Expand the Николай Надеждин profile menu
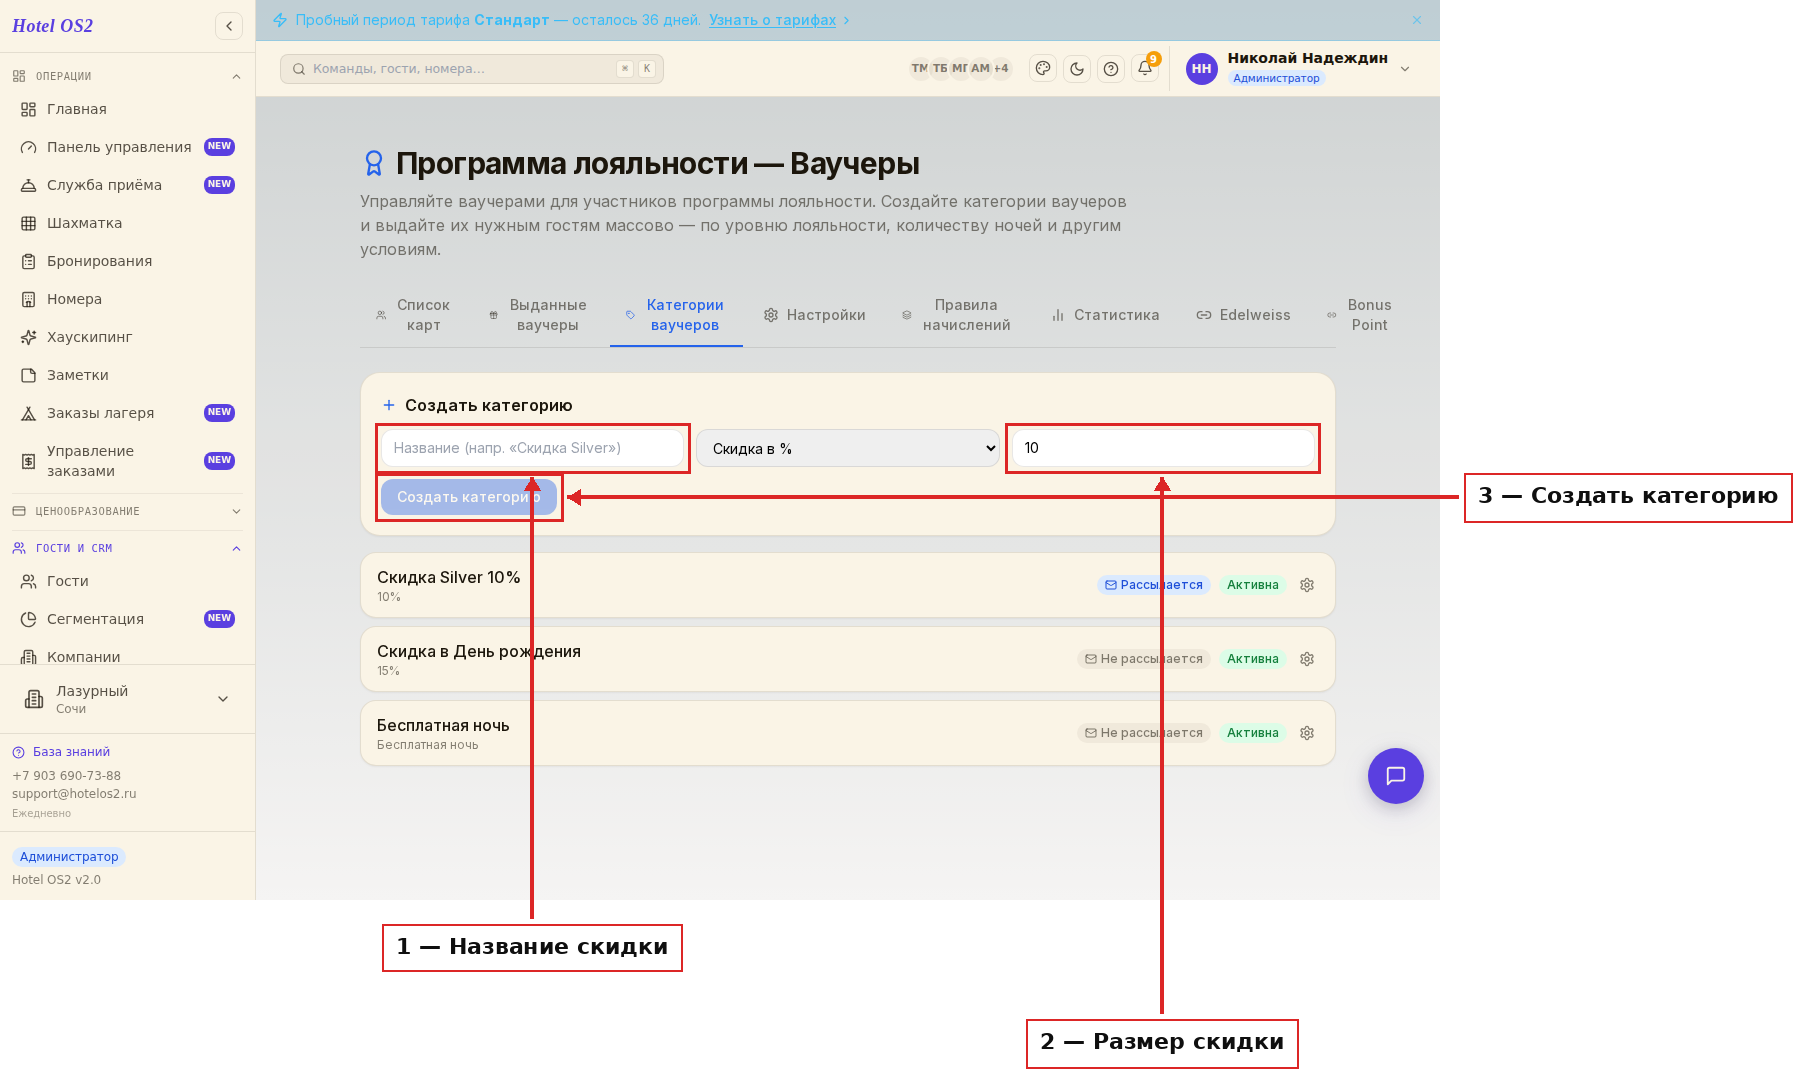 (1405, 69)
